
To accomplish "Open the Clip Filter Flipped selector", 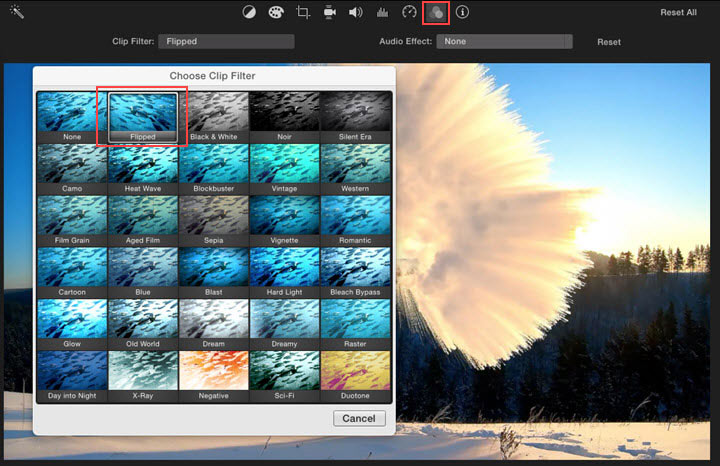I will click(226, 41).
